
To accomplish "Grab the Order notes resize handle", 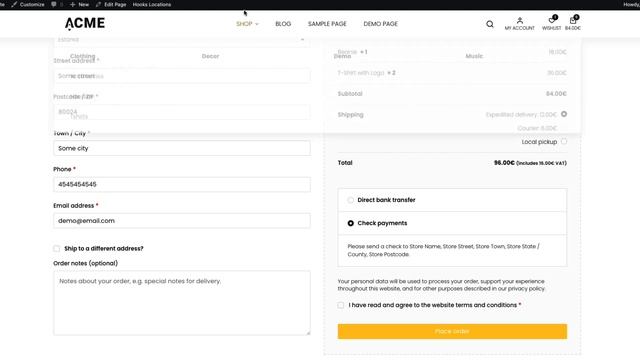I will [x=308, y=333].
